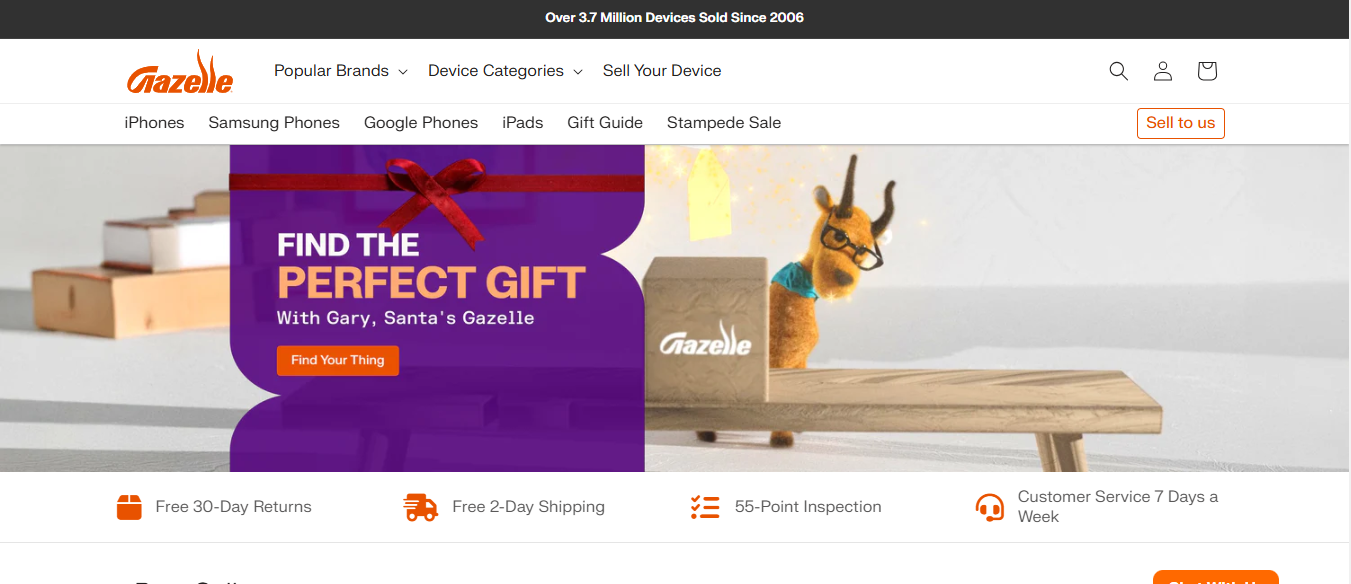
Task: Open the search icon
Action: point(1118,71)
